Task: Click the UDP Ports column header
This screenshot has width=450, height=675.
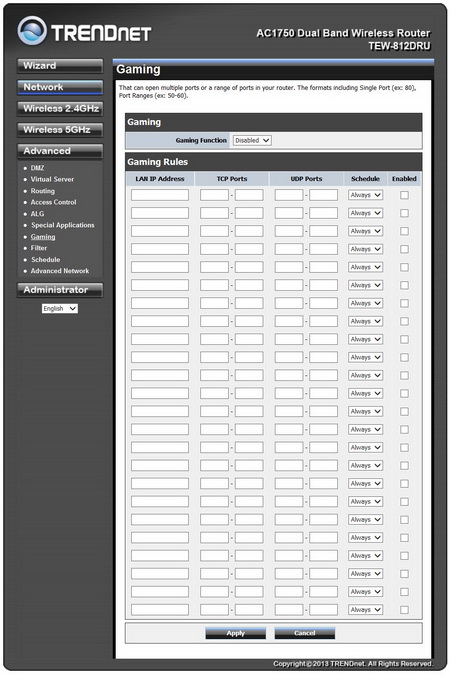Action: (306, 179)
